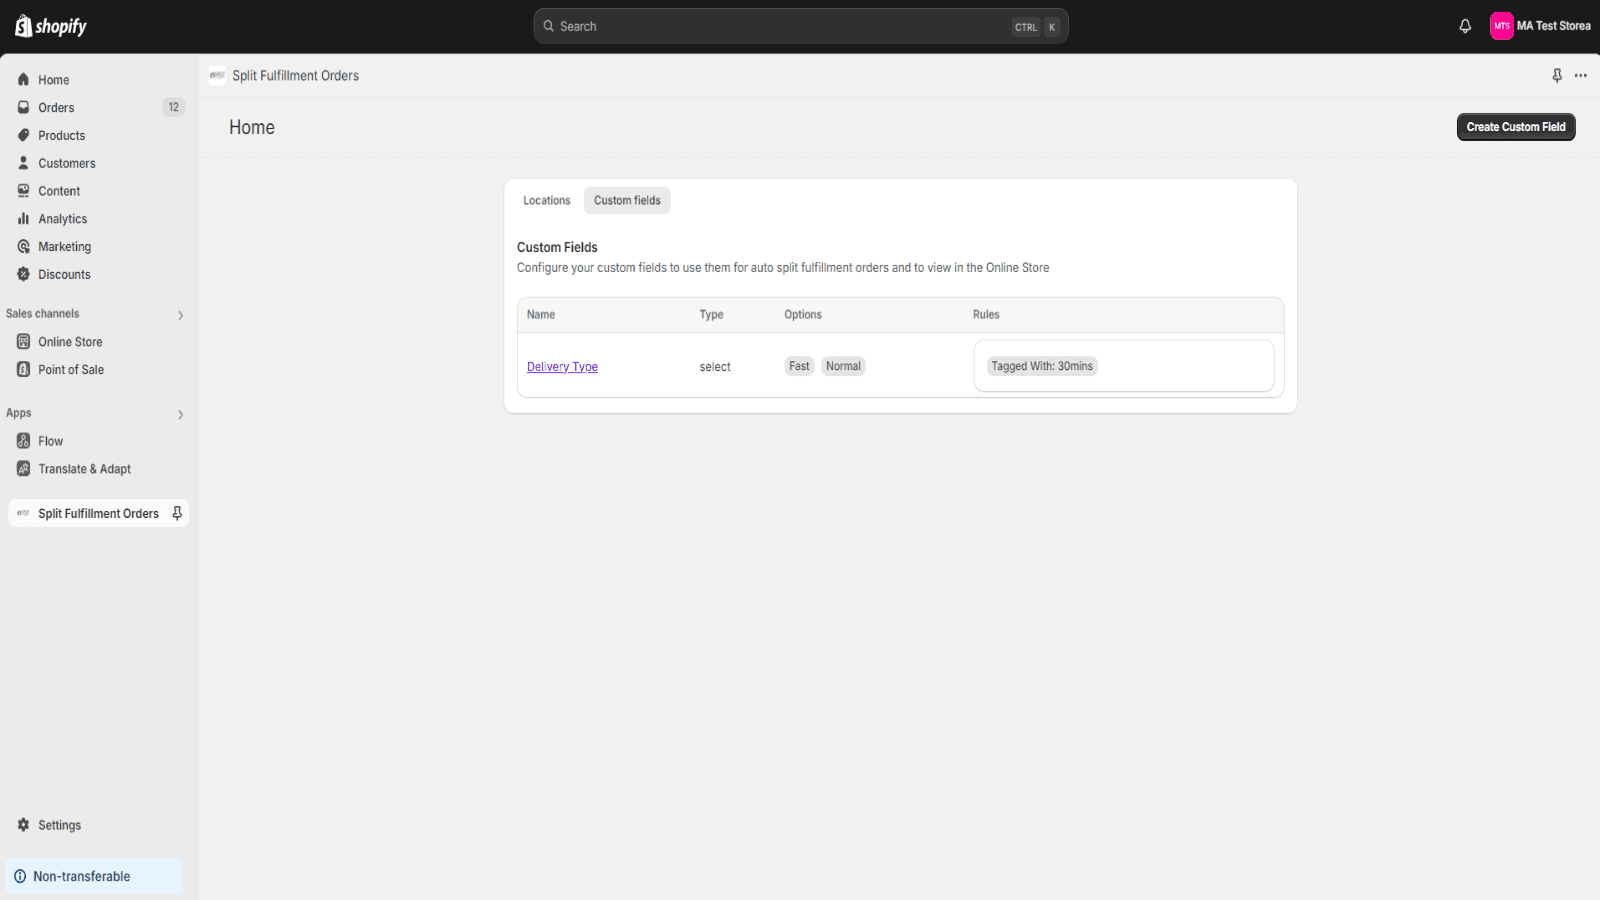Click the MA Test Storea account avatar

click(x=1501, y=26)
